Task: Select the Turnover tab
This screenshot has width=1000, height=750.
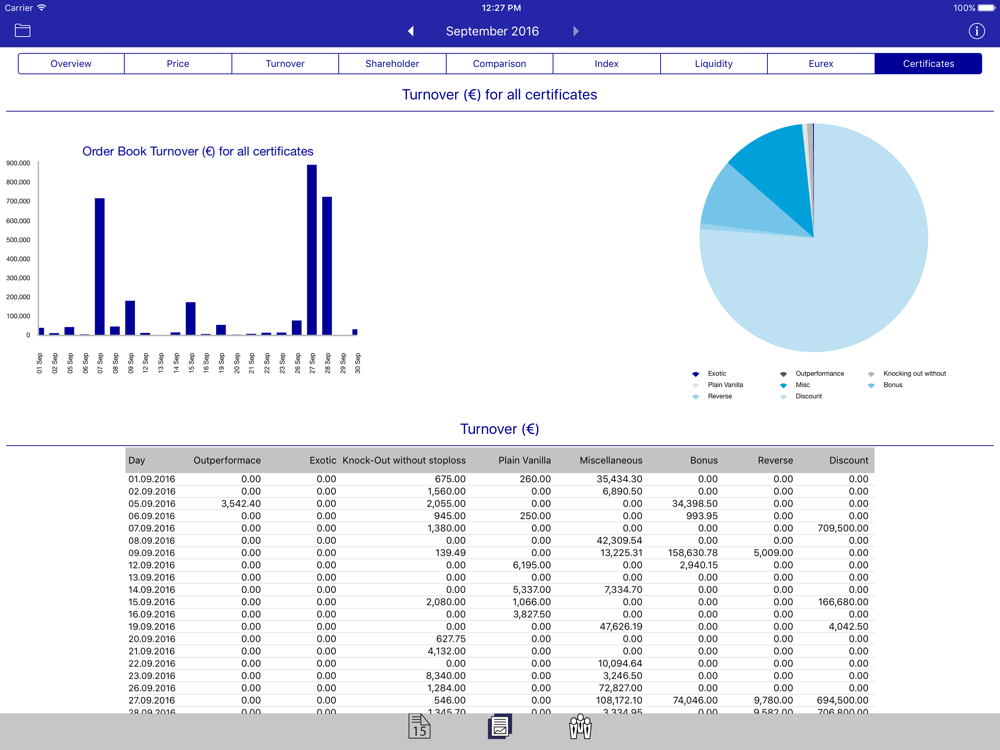Action: (285, 64)
